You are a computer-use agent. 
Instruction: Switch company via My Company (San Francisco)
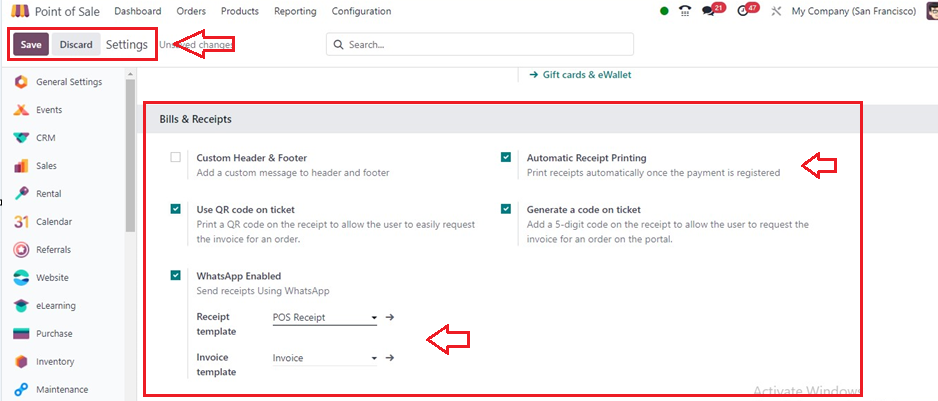tap(854, 11)
